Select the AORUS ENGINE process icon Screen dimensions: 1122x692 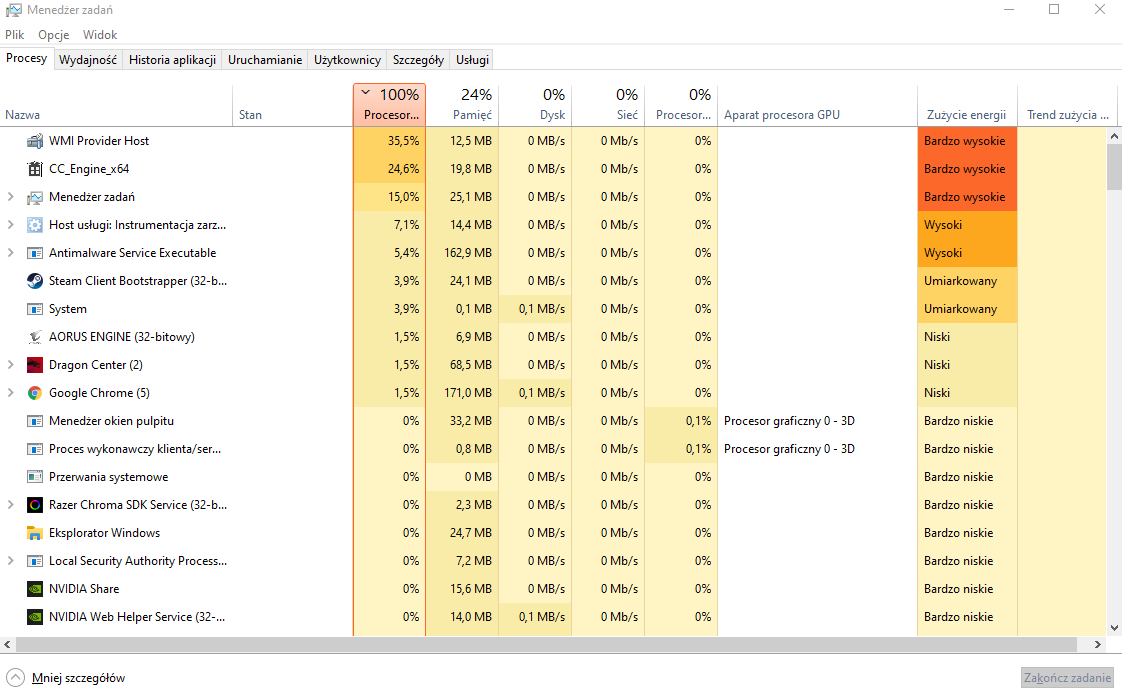(x=36, y=336)
